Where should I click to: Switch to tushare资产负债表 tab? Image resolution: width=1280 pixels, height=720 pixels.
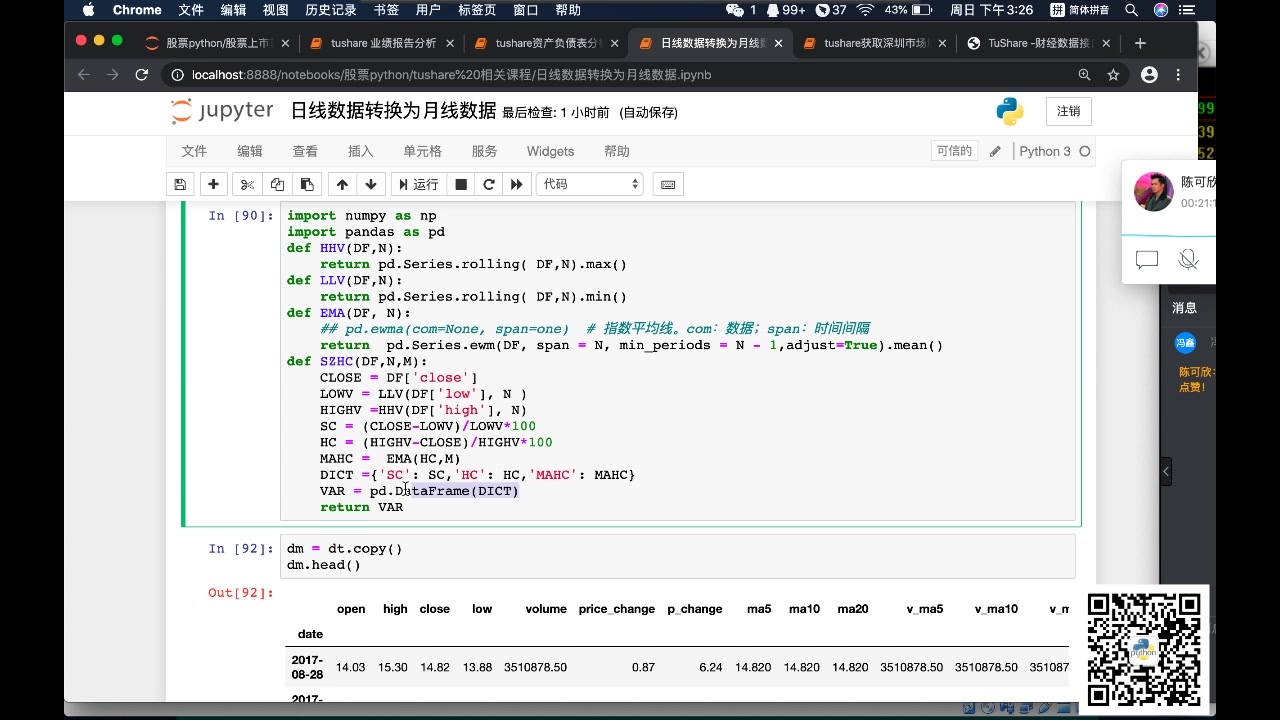[x=548, y=43]
